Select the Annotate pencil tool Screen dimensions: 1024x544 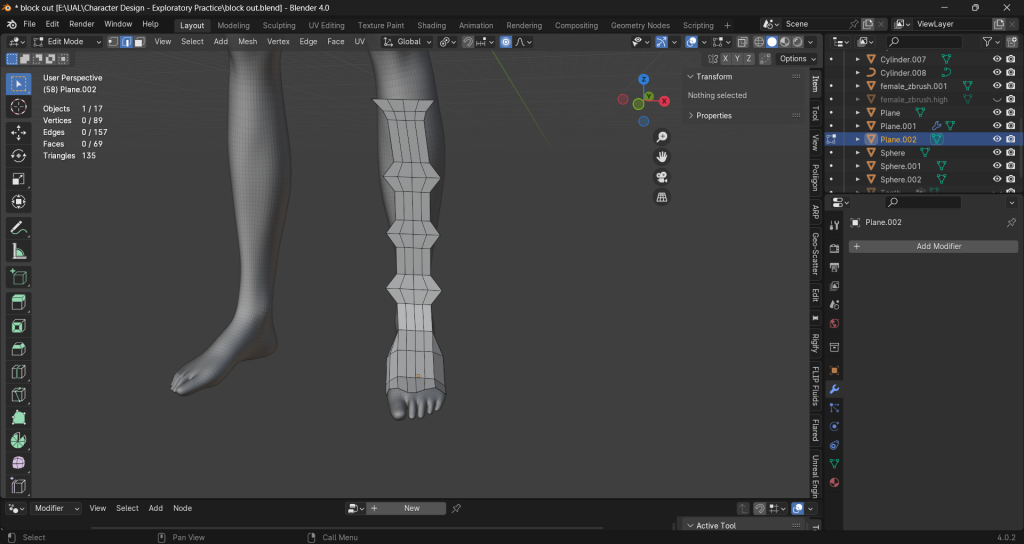point(18,228)
